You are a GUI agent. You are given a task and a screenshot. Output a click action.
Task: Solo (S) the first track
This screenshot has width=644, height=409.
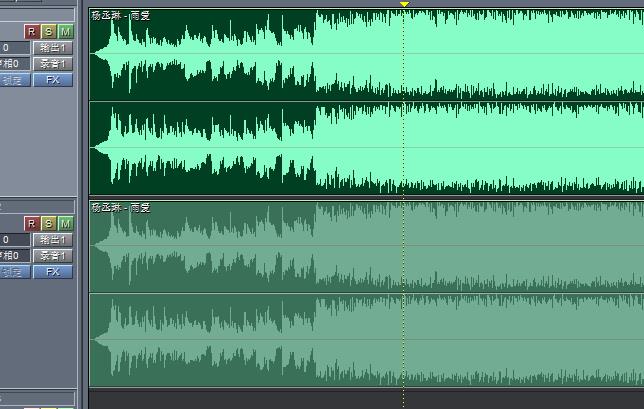tap(49, 32)
